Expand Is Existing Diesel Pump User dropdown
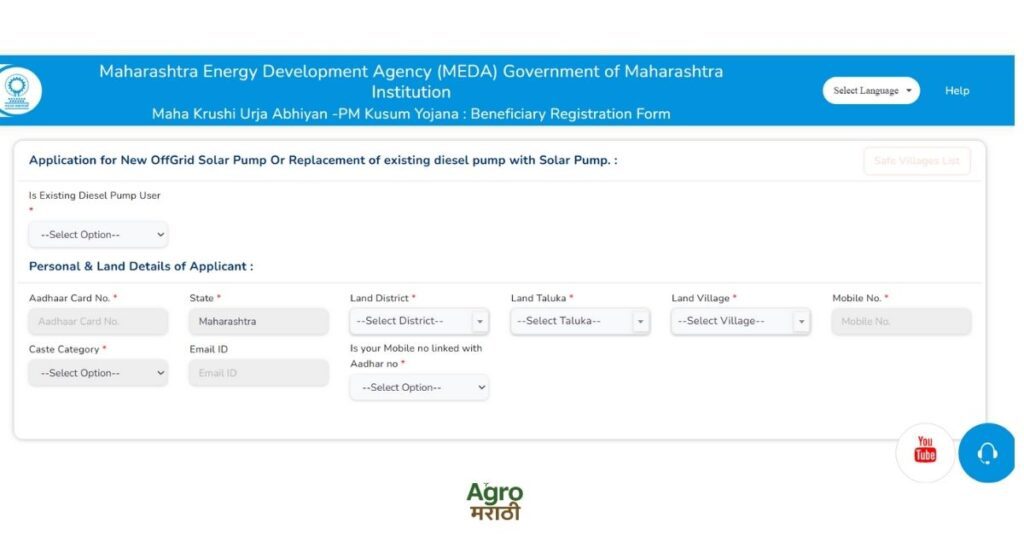The width and height of the screenshot is (1024, 536). pyautogui.click(x=98, y=234)
